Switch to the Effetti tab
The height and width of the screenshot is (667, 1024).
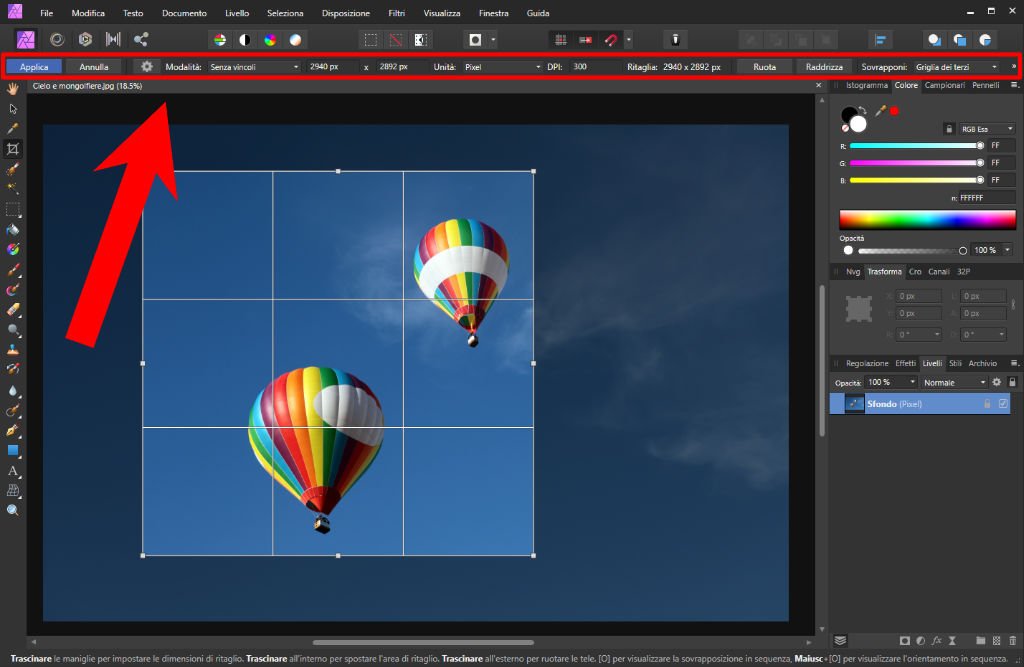905,363
